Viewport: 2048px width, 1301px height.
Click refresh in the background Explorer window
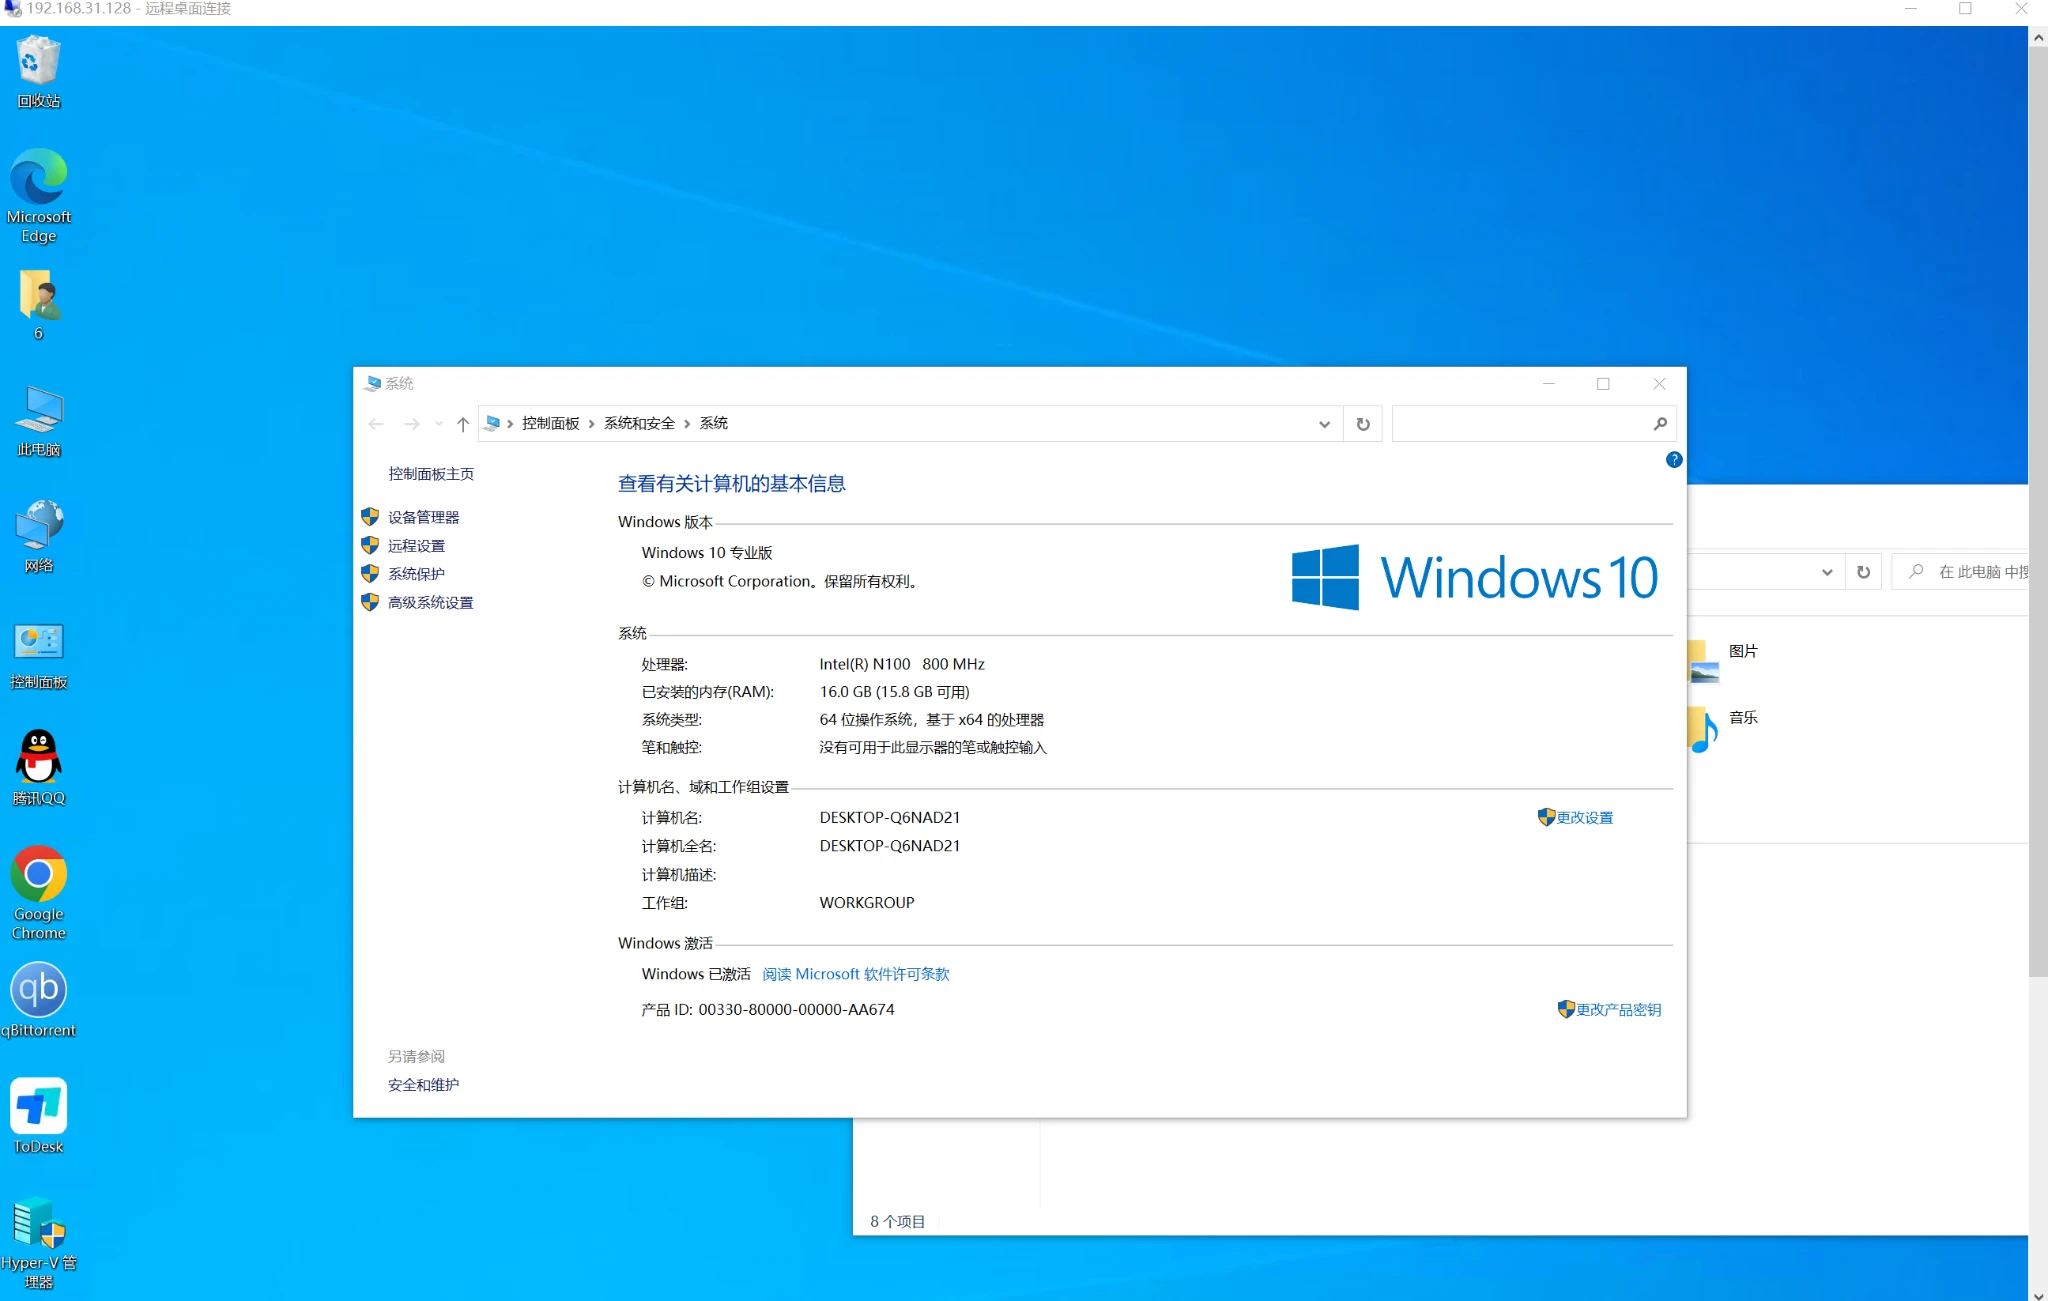point(1863,572)
